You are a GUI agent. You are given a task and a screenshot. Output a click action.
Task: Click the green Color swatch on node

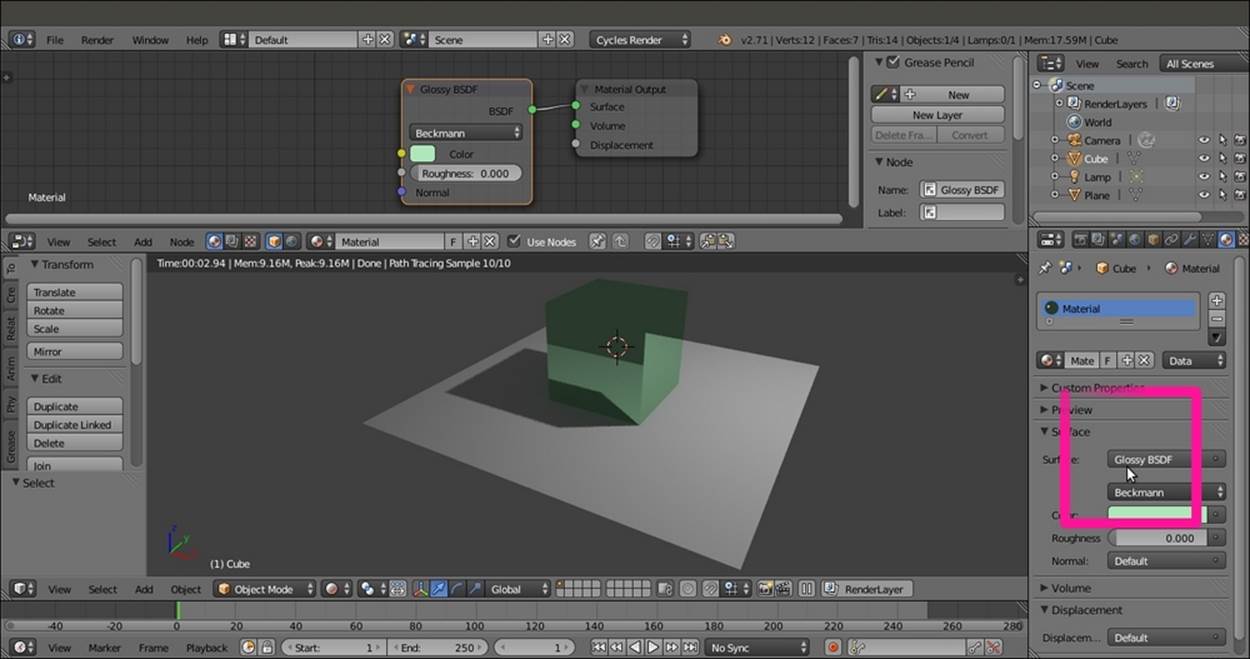click(422, 154)
